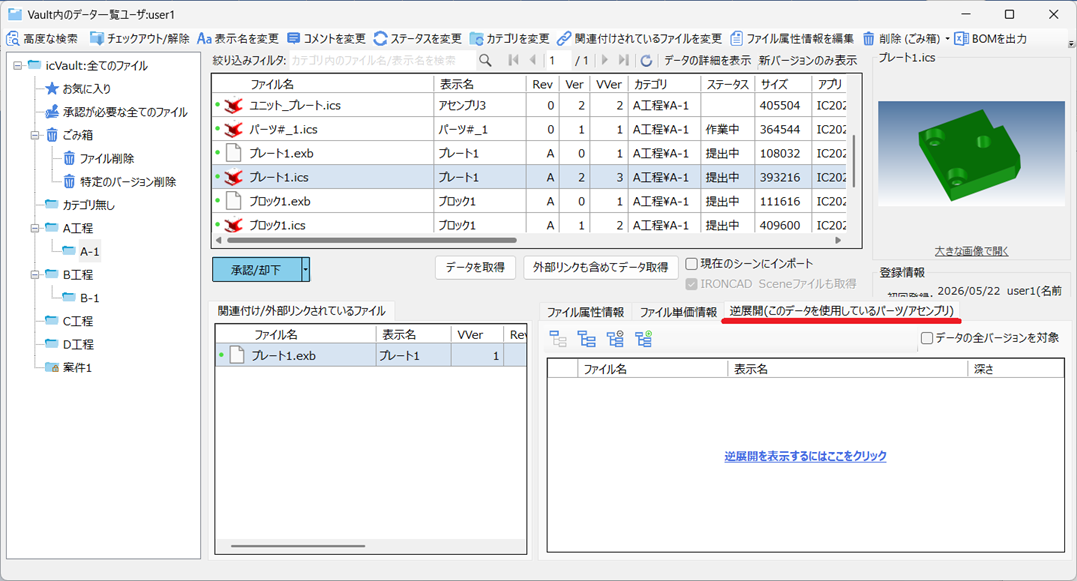Jump to the first page with the arrow
This screenshot has height=581, width=1077.
pos(513,60)
